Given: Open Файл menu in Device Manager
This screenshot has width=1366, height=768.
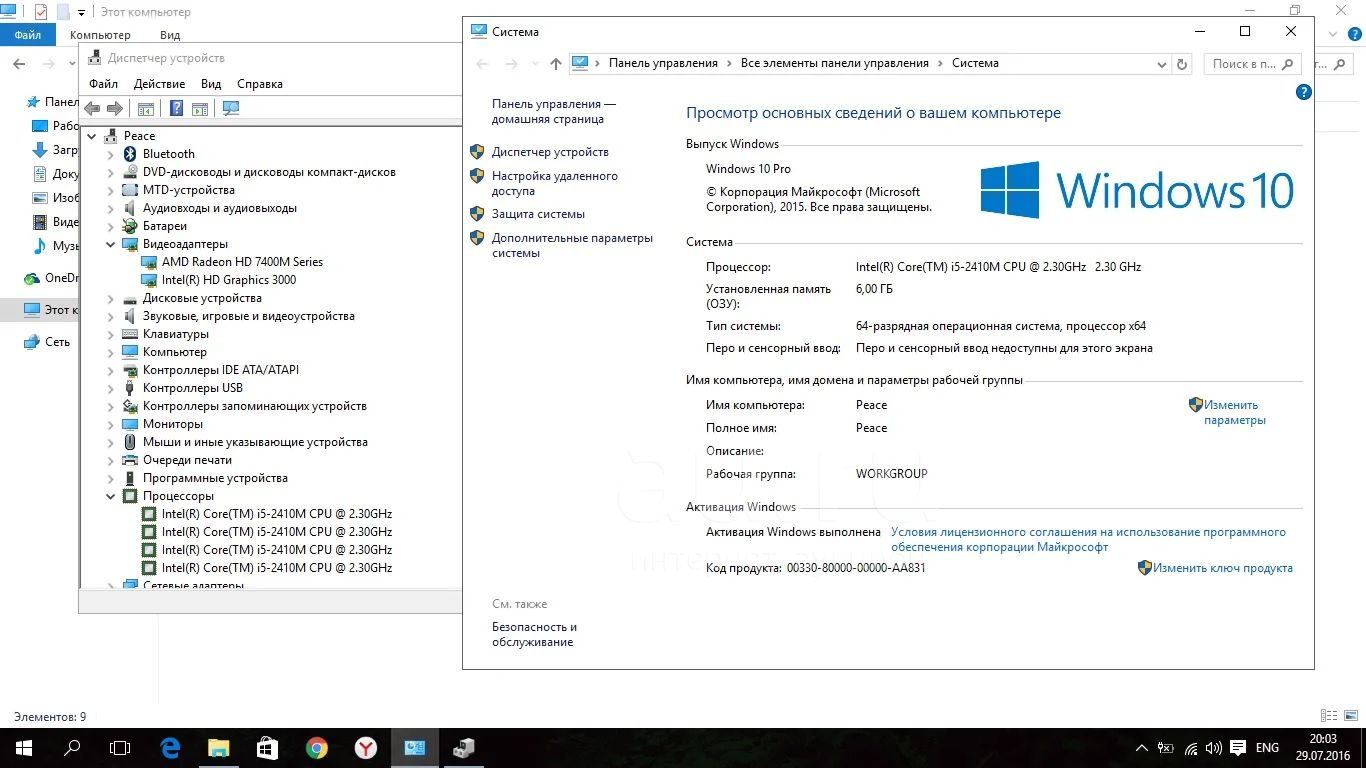Looking at the screenshot, I should coord(103,84).
